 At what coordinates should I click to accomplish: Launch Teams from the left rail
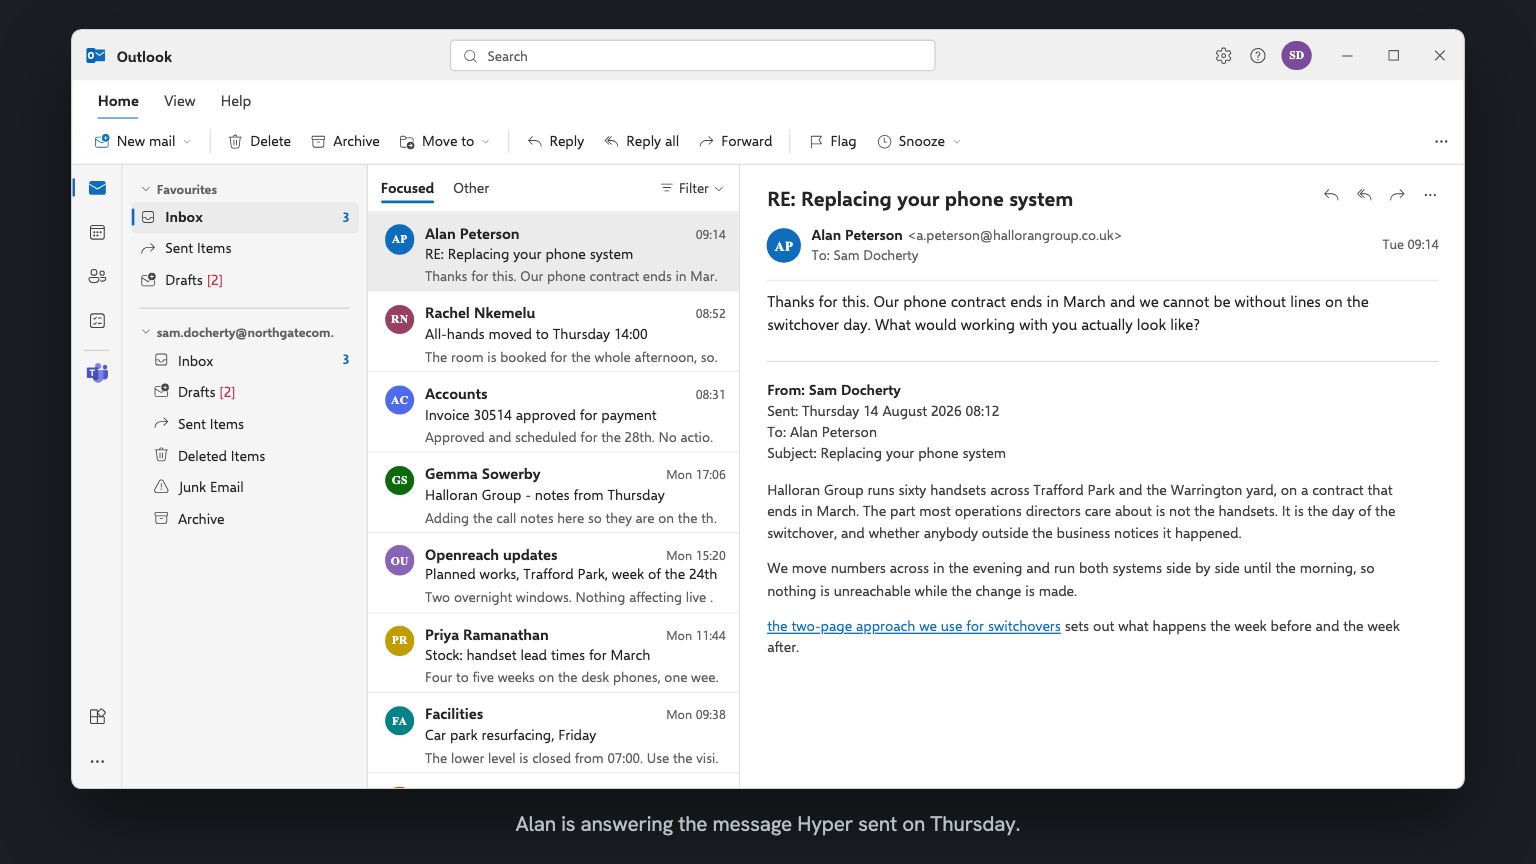click(97, 373)
